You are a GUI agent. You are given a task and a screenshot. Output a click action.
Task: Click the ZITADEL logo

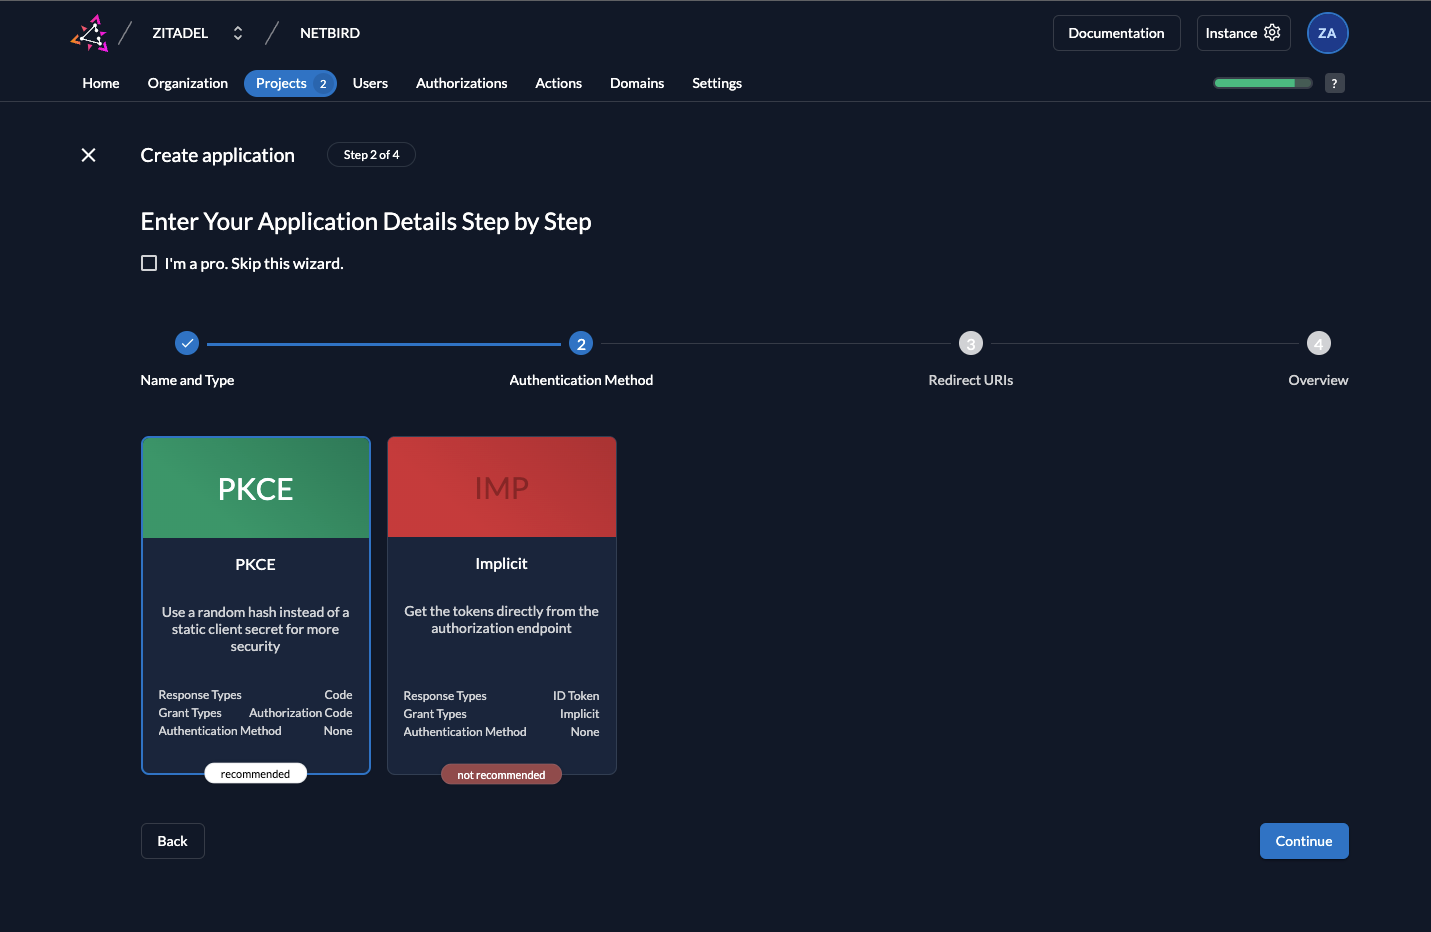click(89, 32)
